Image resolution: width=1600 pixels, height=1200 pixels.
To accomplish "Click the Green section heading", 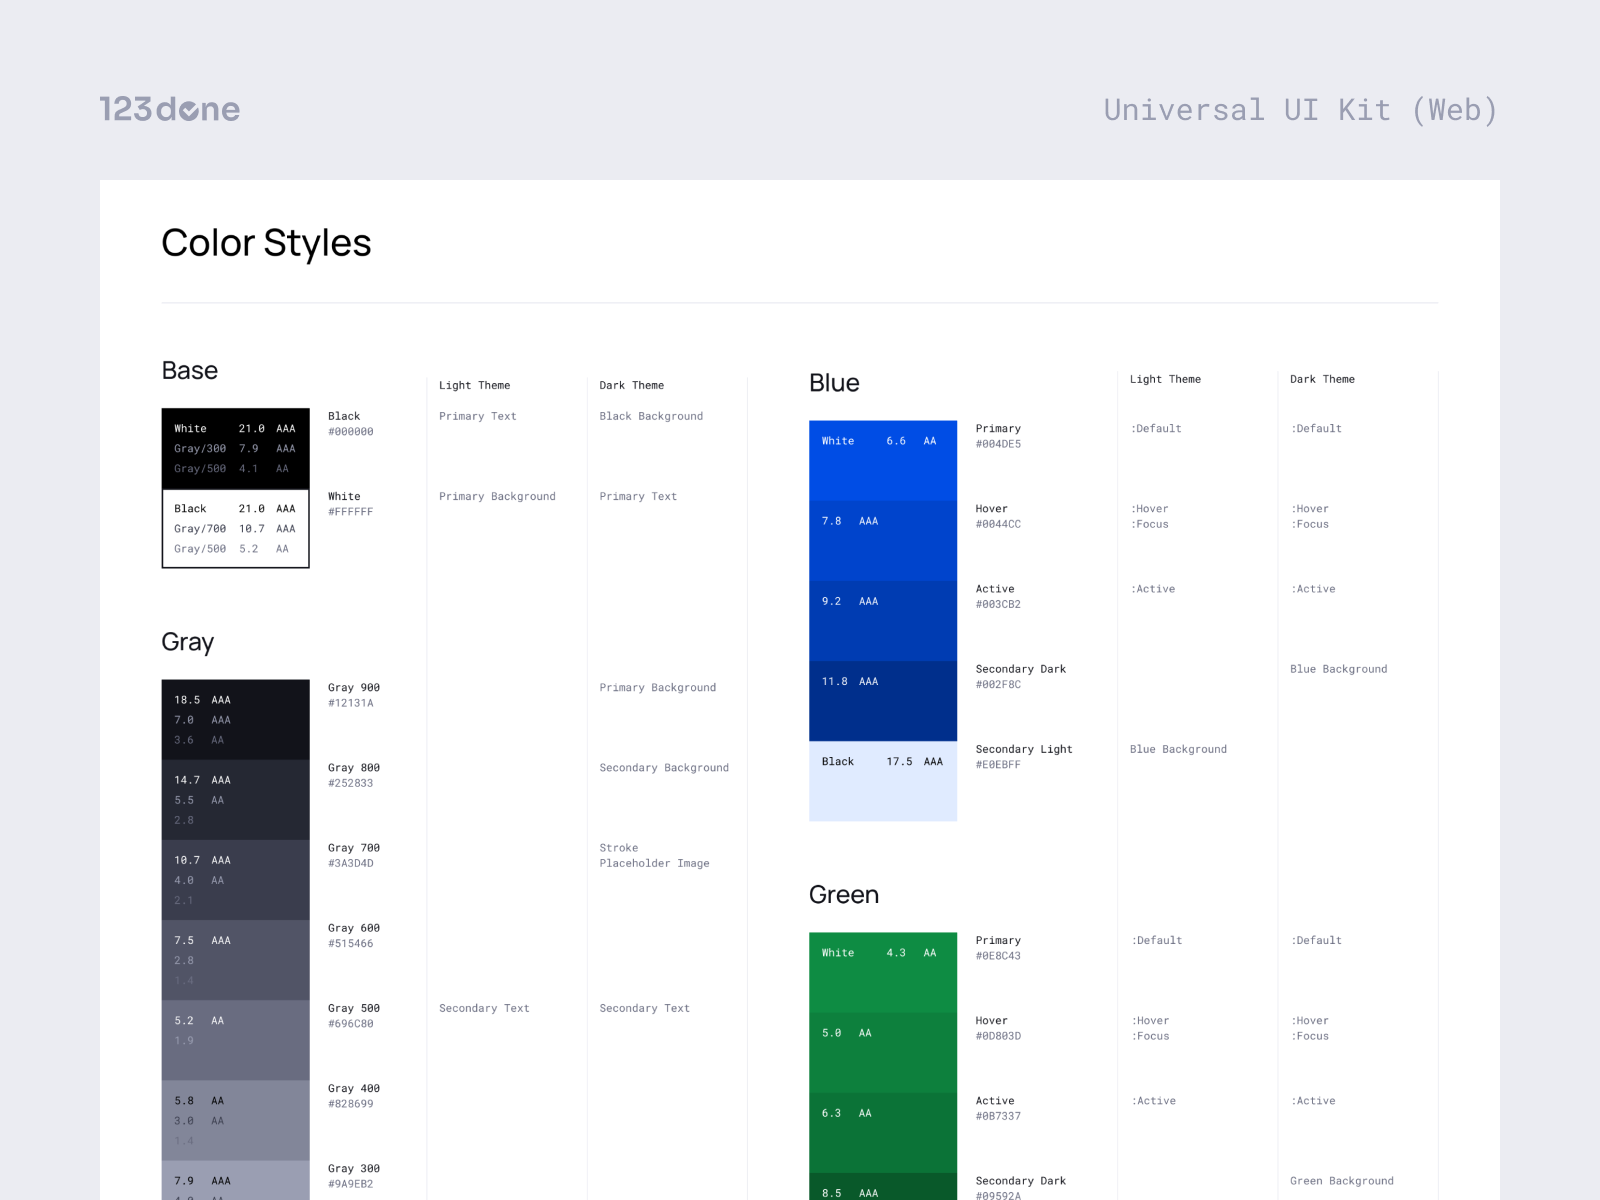I will pyautogui.click(x=844, y=895).
